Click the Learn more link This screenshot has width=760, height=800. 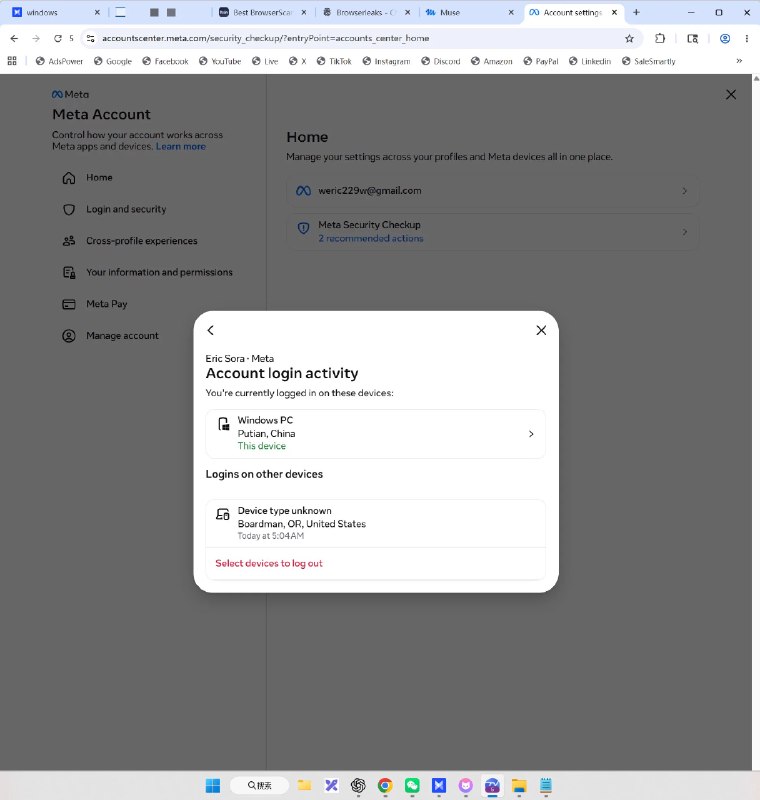coord(181,146)
